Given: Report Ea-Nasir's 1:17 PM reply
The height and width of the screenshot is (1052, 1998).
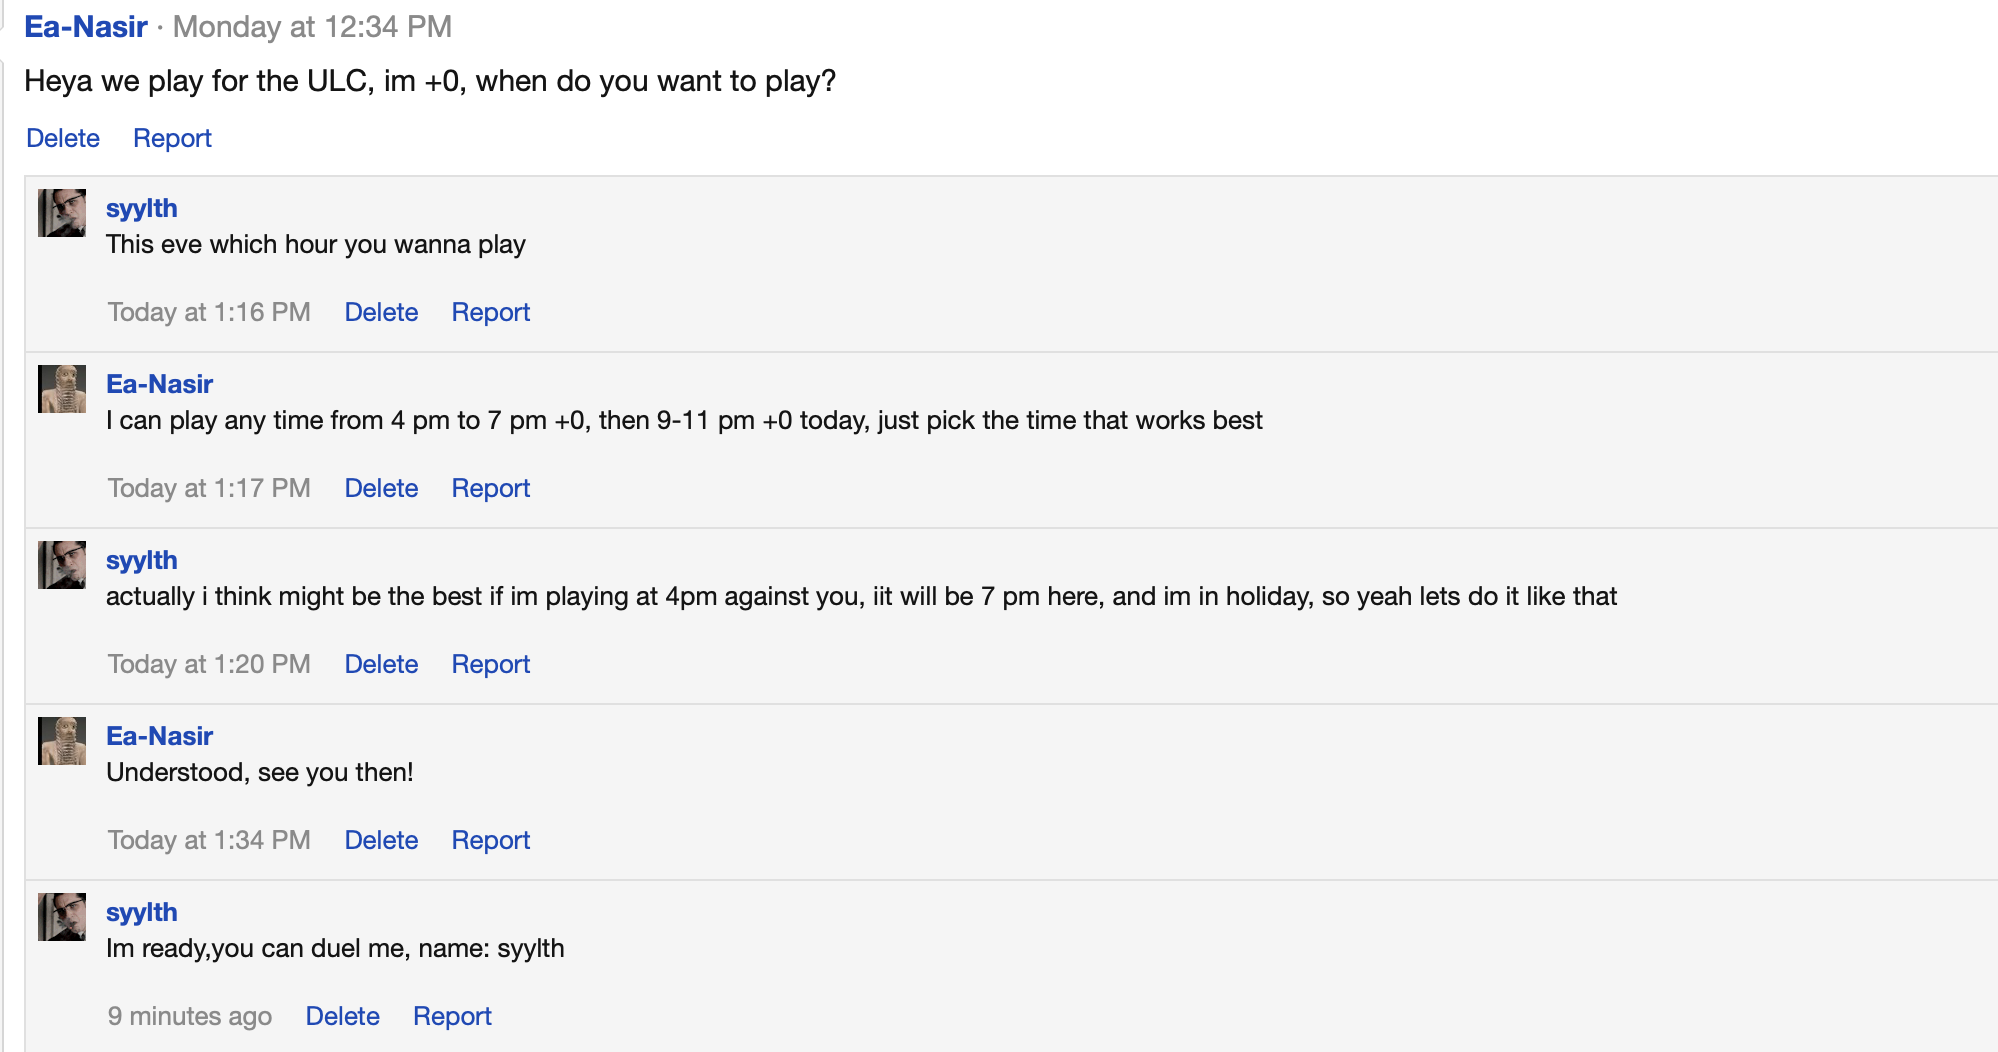Looking at the screenshot, I should 490,488.
